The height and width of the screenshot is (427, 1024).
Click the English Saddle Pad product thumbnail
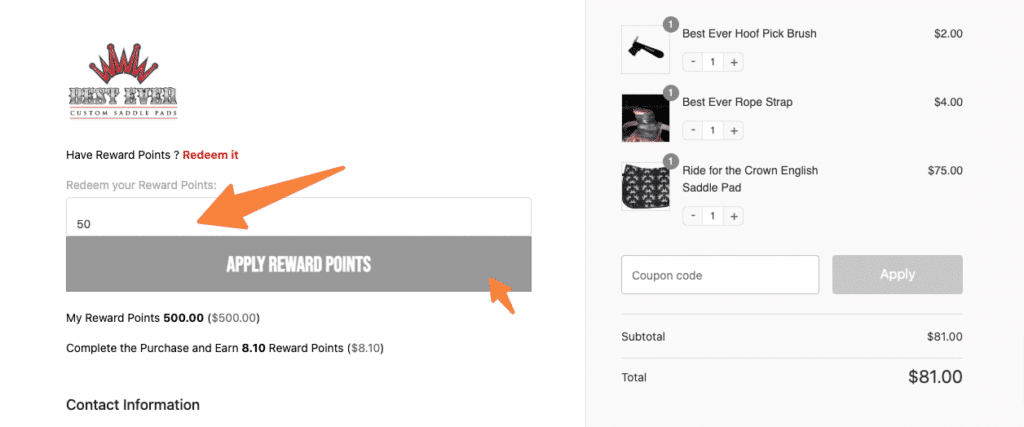[645, 187]
